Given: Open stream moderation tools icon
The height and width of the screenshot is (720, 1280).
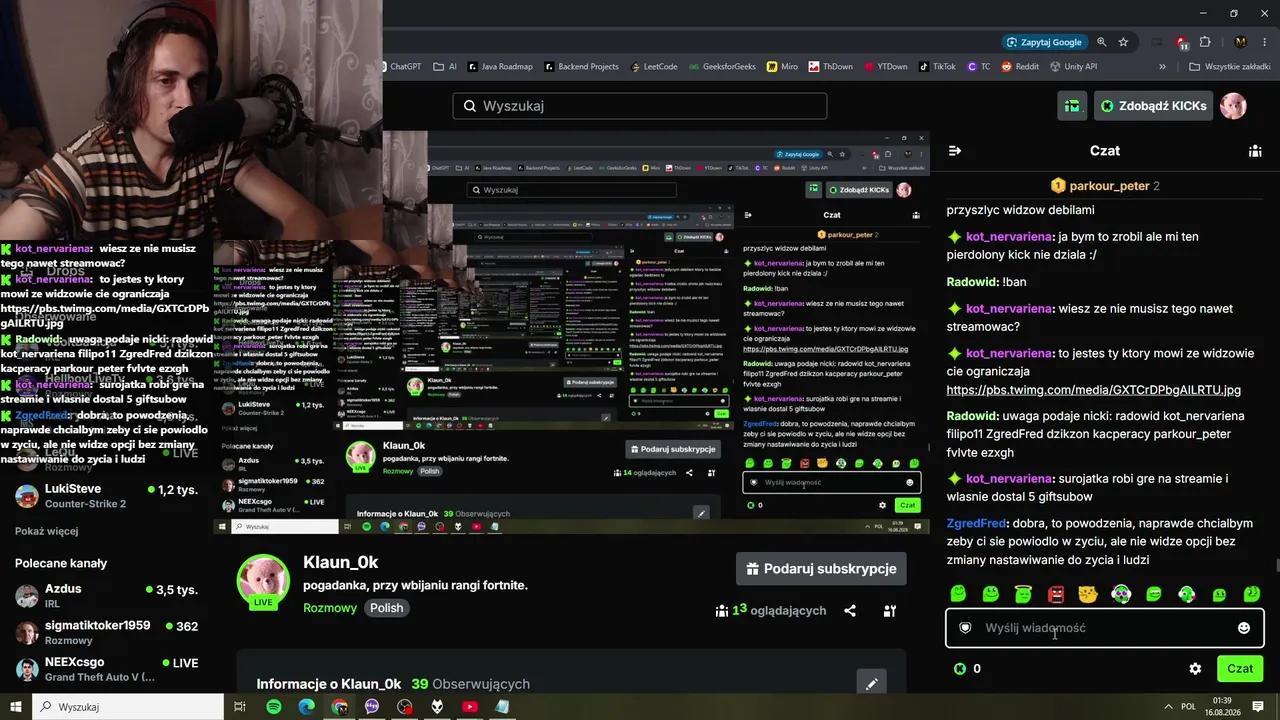Looking at the screenshot, I should coord(890,611).
